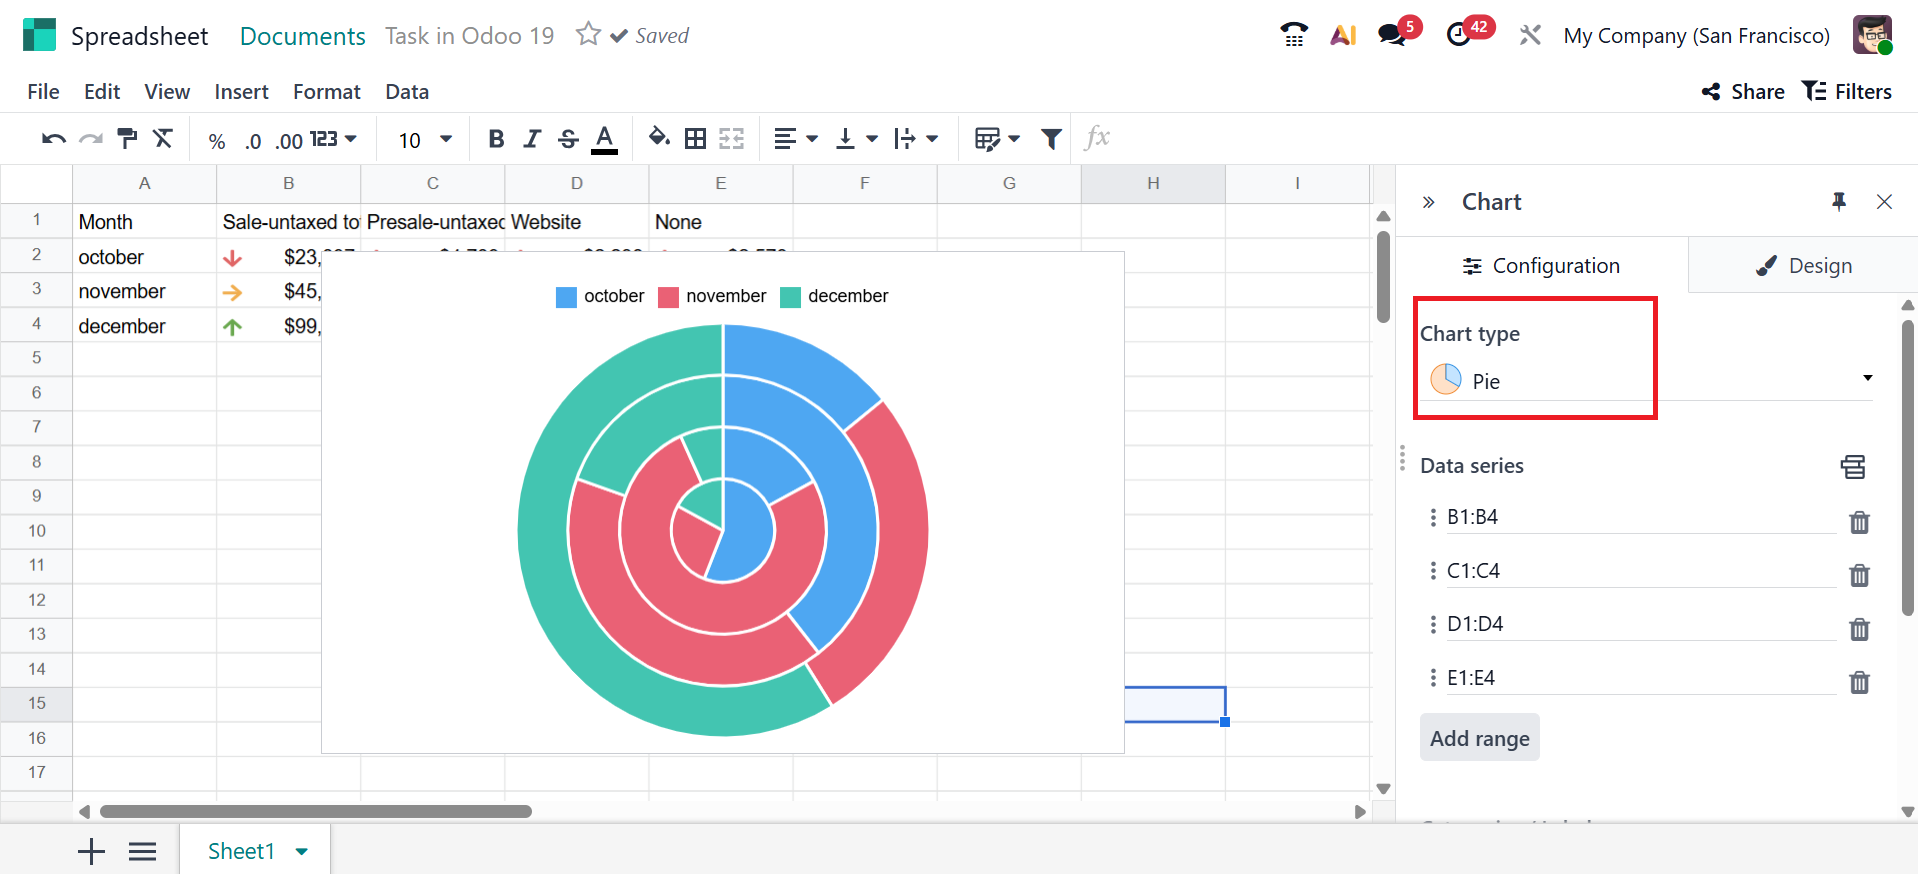Delete the D1:D4 data series
Image resolution: width=1918 pixels, height=874 pixels.
pyautogui.click(x=1859, y=629)
